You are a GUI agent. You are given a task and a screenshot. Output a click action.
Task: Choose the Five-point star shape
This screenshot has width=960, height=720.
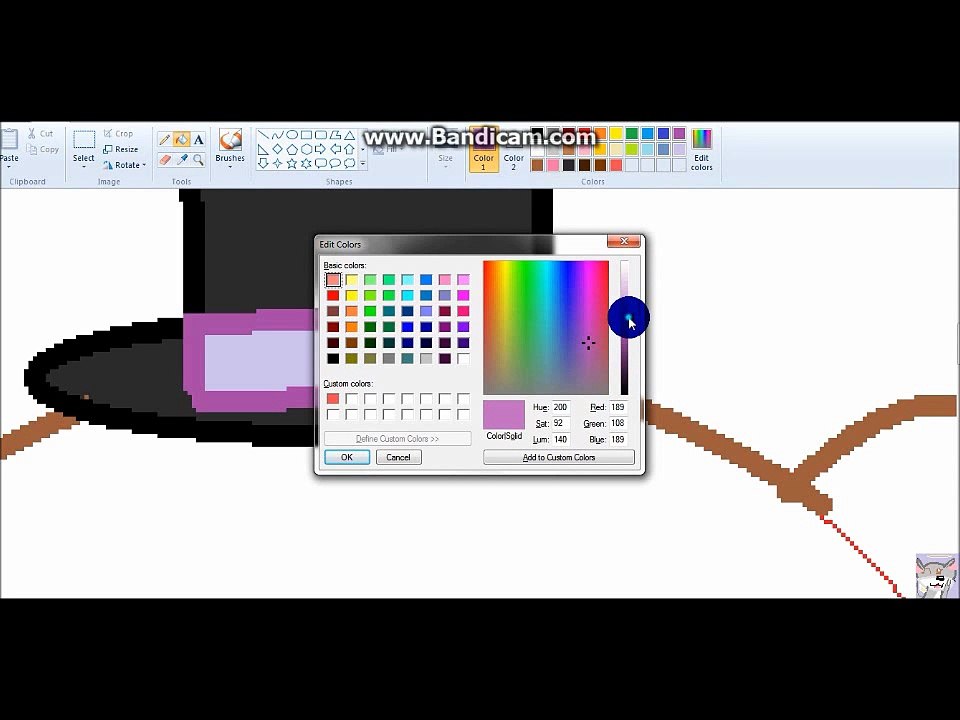(292, 163)
